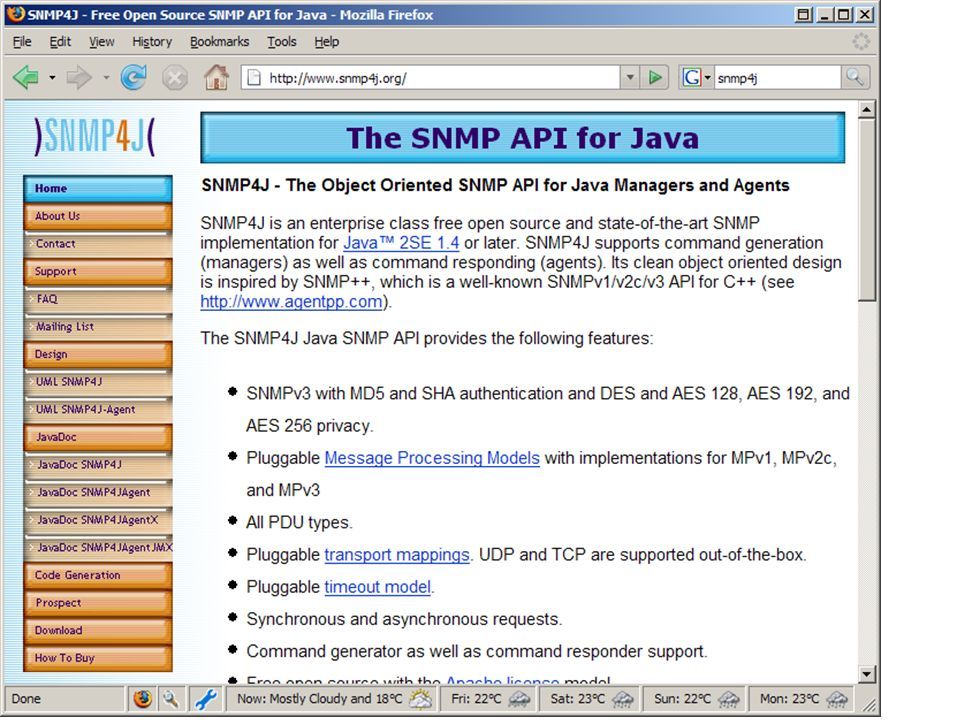The image size is (960, 720).
Task: Open the JavaDoc sidebar section
Action: coord(98,437)
